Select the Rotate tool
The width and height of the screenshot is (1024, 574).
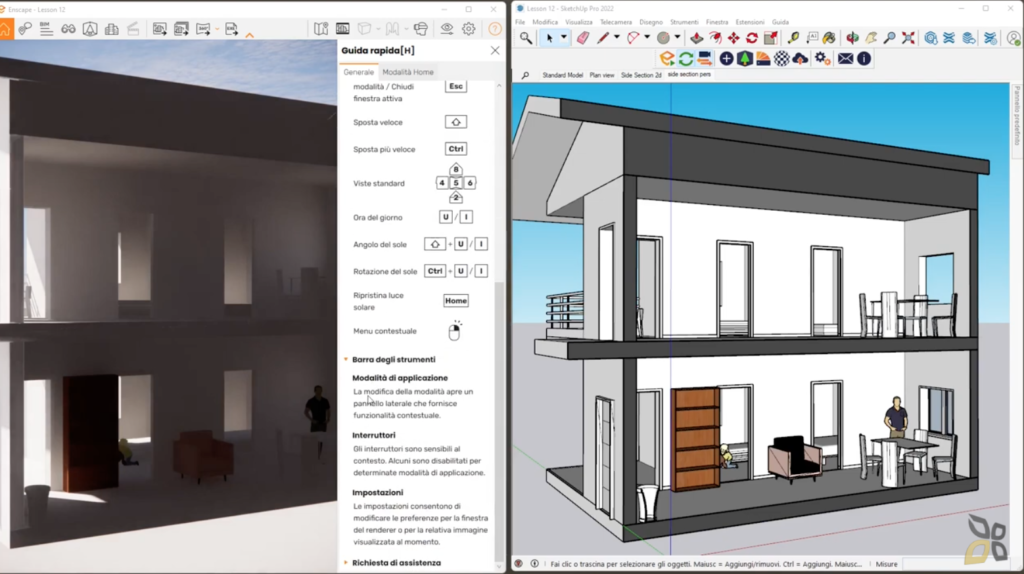pyautogui.click(x=752, y=38)
